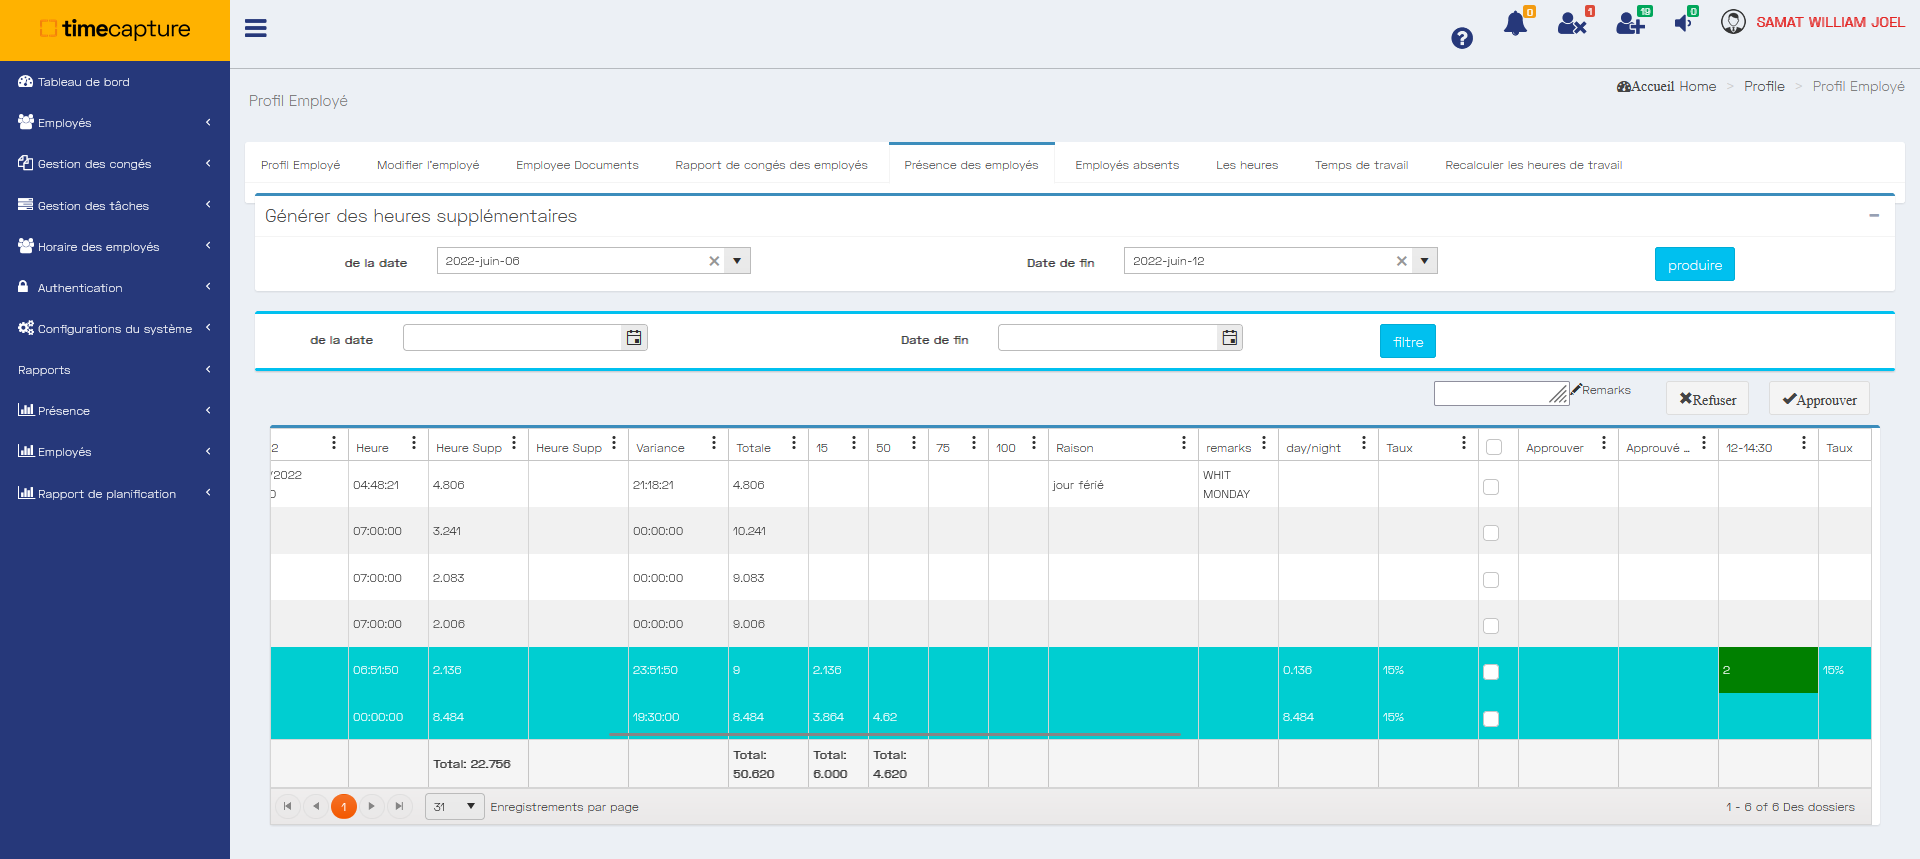The image size is (1920, 859).
Task: Open the Employés absents tab
Action: click(1127, 165)
